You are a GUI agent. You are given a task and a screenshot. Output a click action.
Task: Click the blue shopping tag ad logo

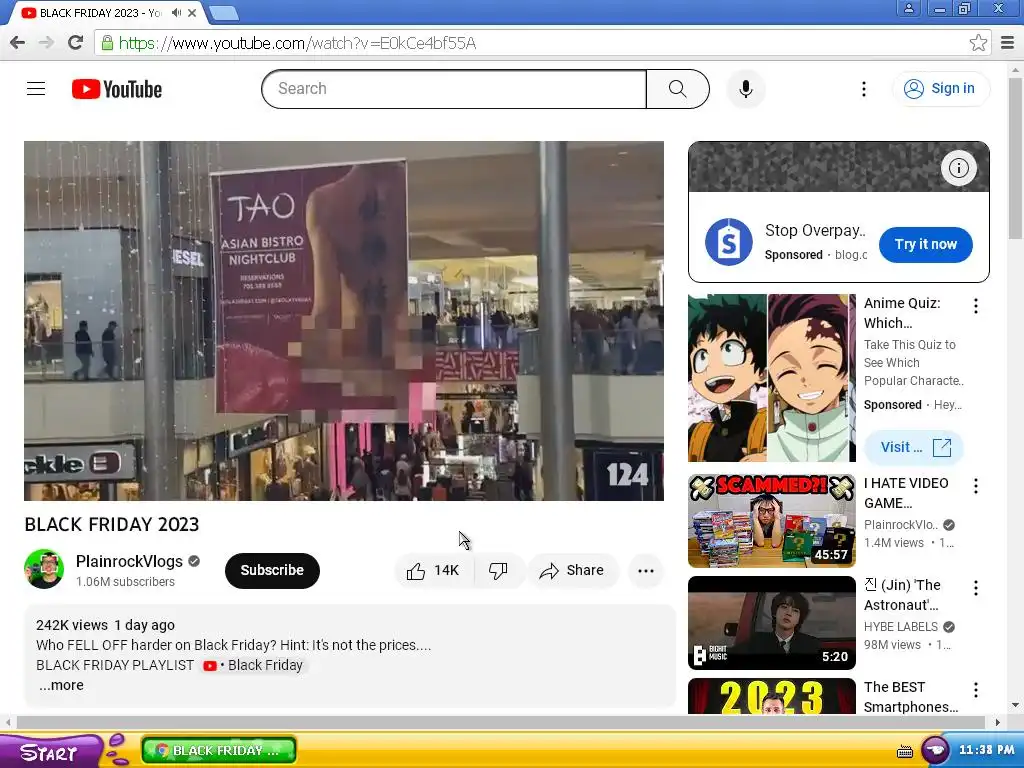(x=729, y=242)
